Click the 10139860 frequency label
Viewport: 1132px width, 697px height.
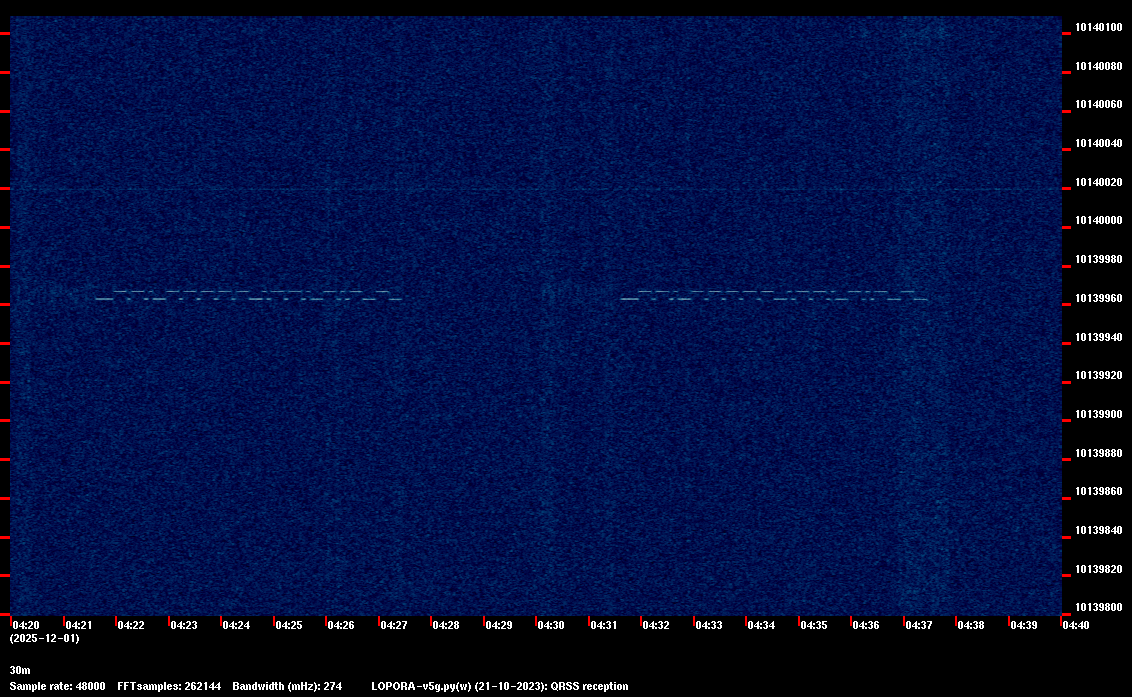click(x=1099, y=492)
